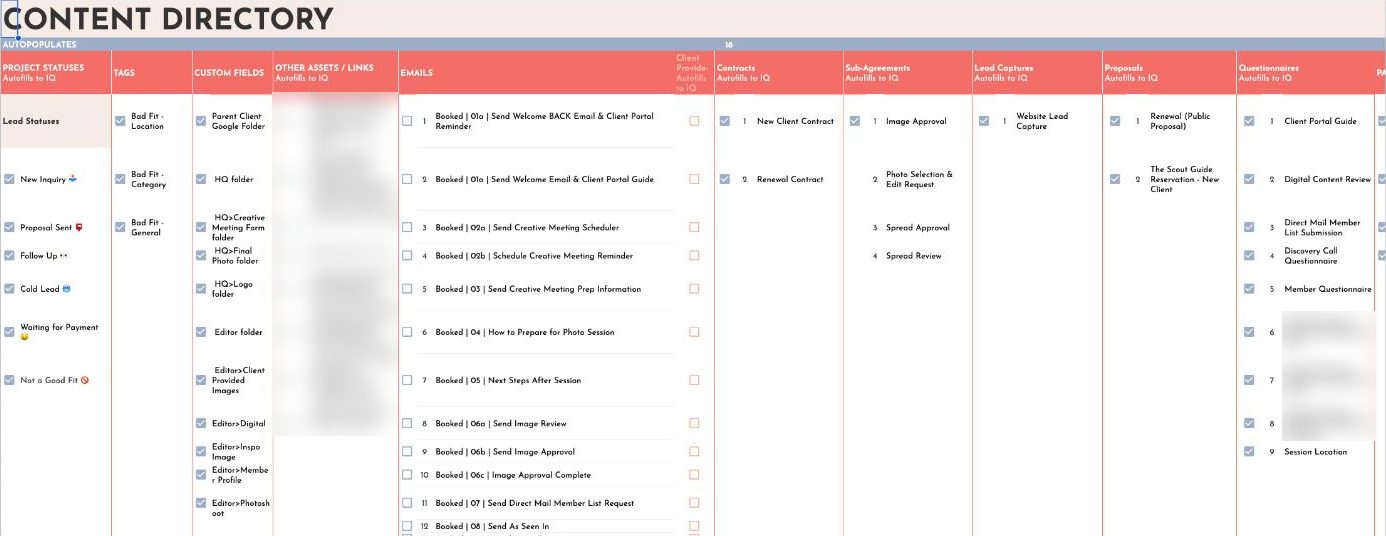Click the Send Direct Mail Member List Request cell
The height and width of the screenshot is (536, 1386).
[x=535, y=503]
